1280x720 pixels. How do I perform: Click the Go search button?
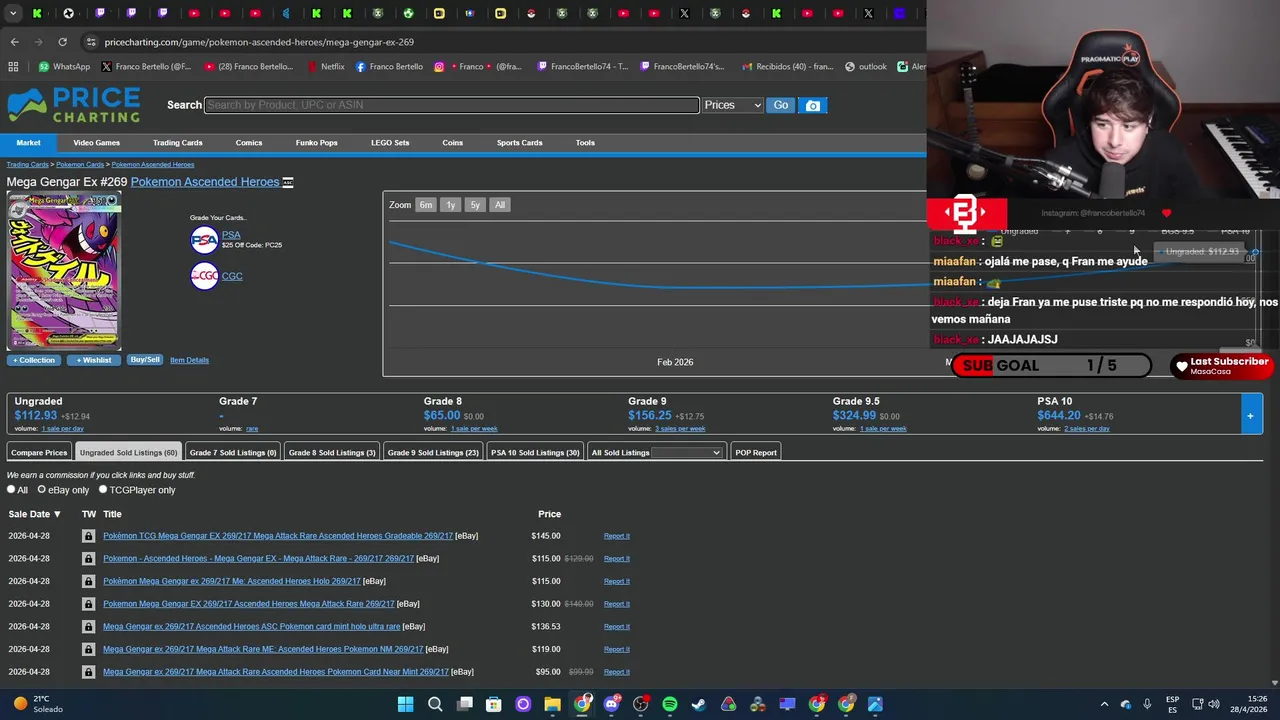tap(781, 105)
